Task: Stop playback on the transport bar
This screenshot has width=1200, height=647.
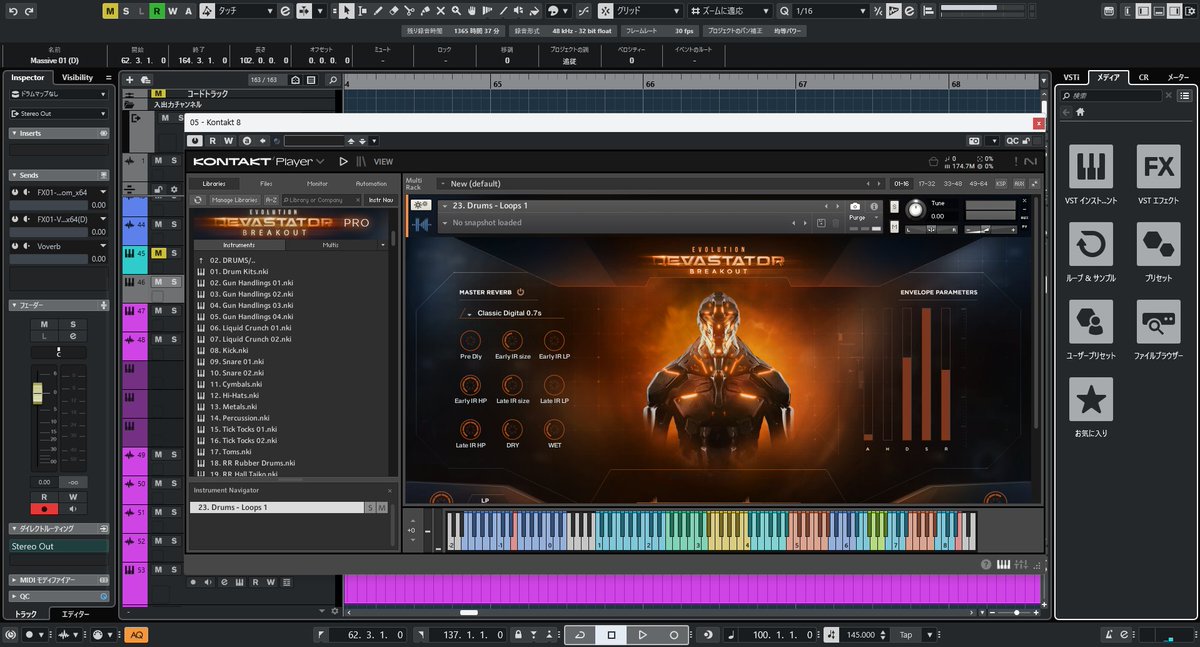Action: pyautogui.click(x=612, y=635)
